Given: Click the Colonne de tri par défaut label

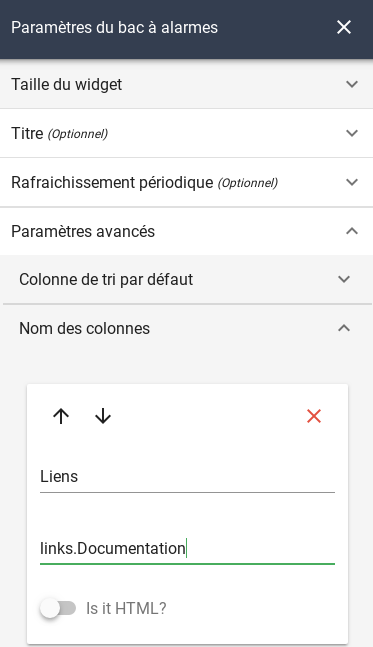Looking at the screenshot, I should (106, 280).
